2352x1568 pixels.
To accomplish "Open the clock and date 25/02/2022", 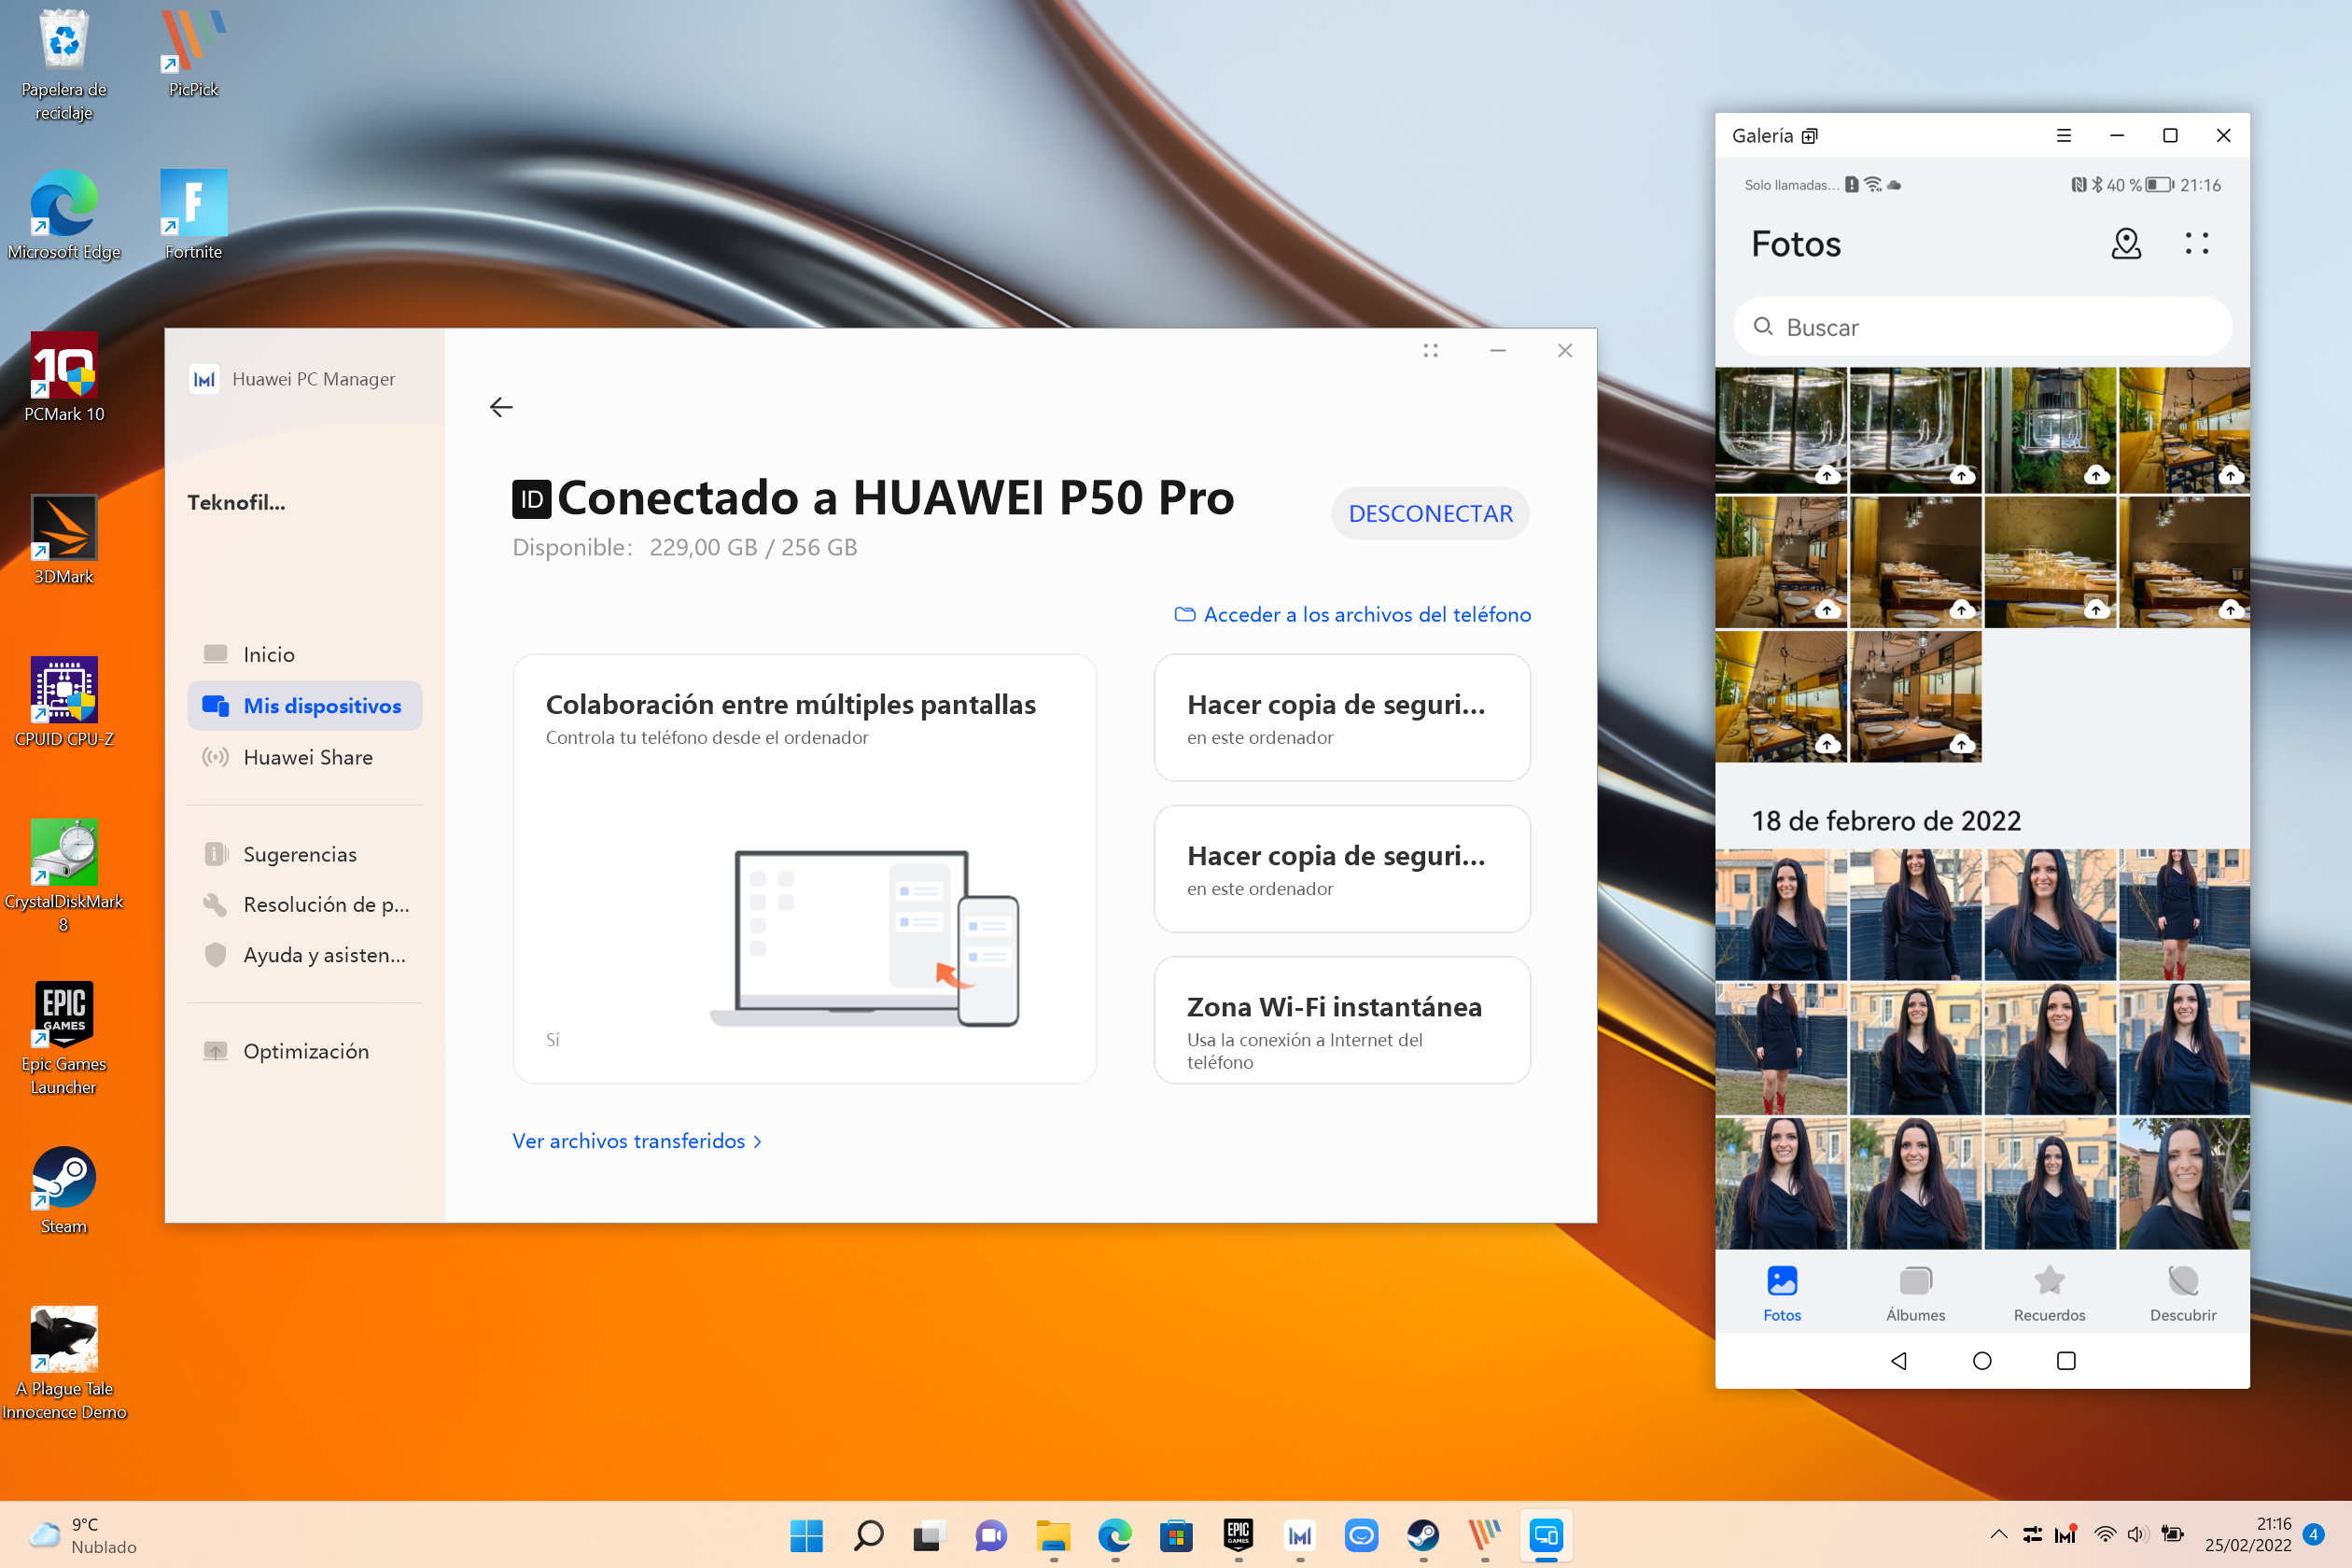I will [2248, 1535].
